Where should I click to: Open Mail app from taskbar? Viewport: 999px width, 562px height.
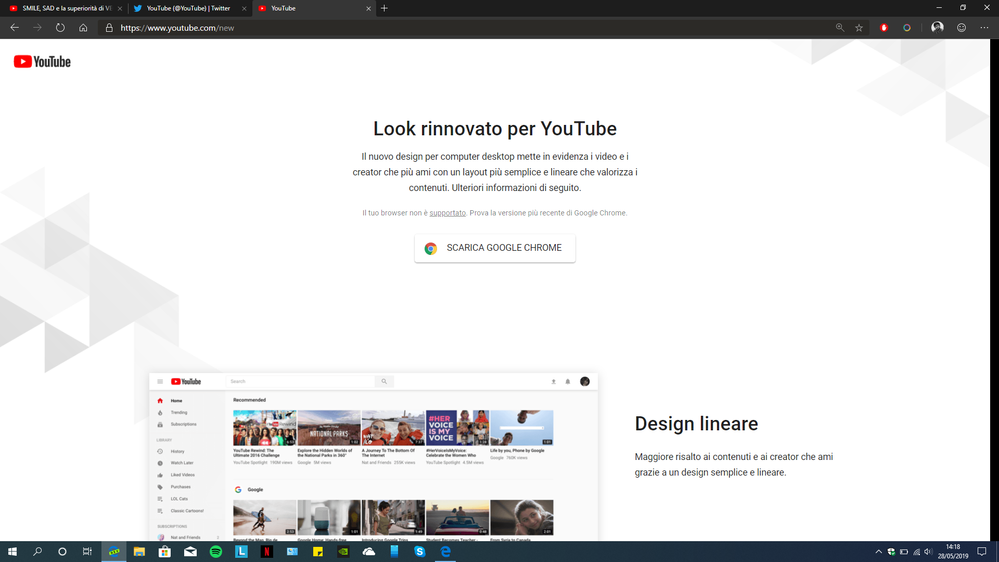click(190, 551)
